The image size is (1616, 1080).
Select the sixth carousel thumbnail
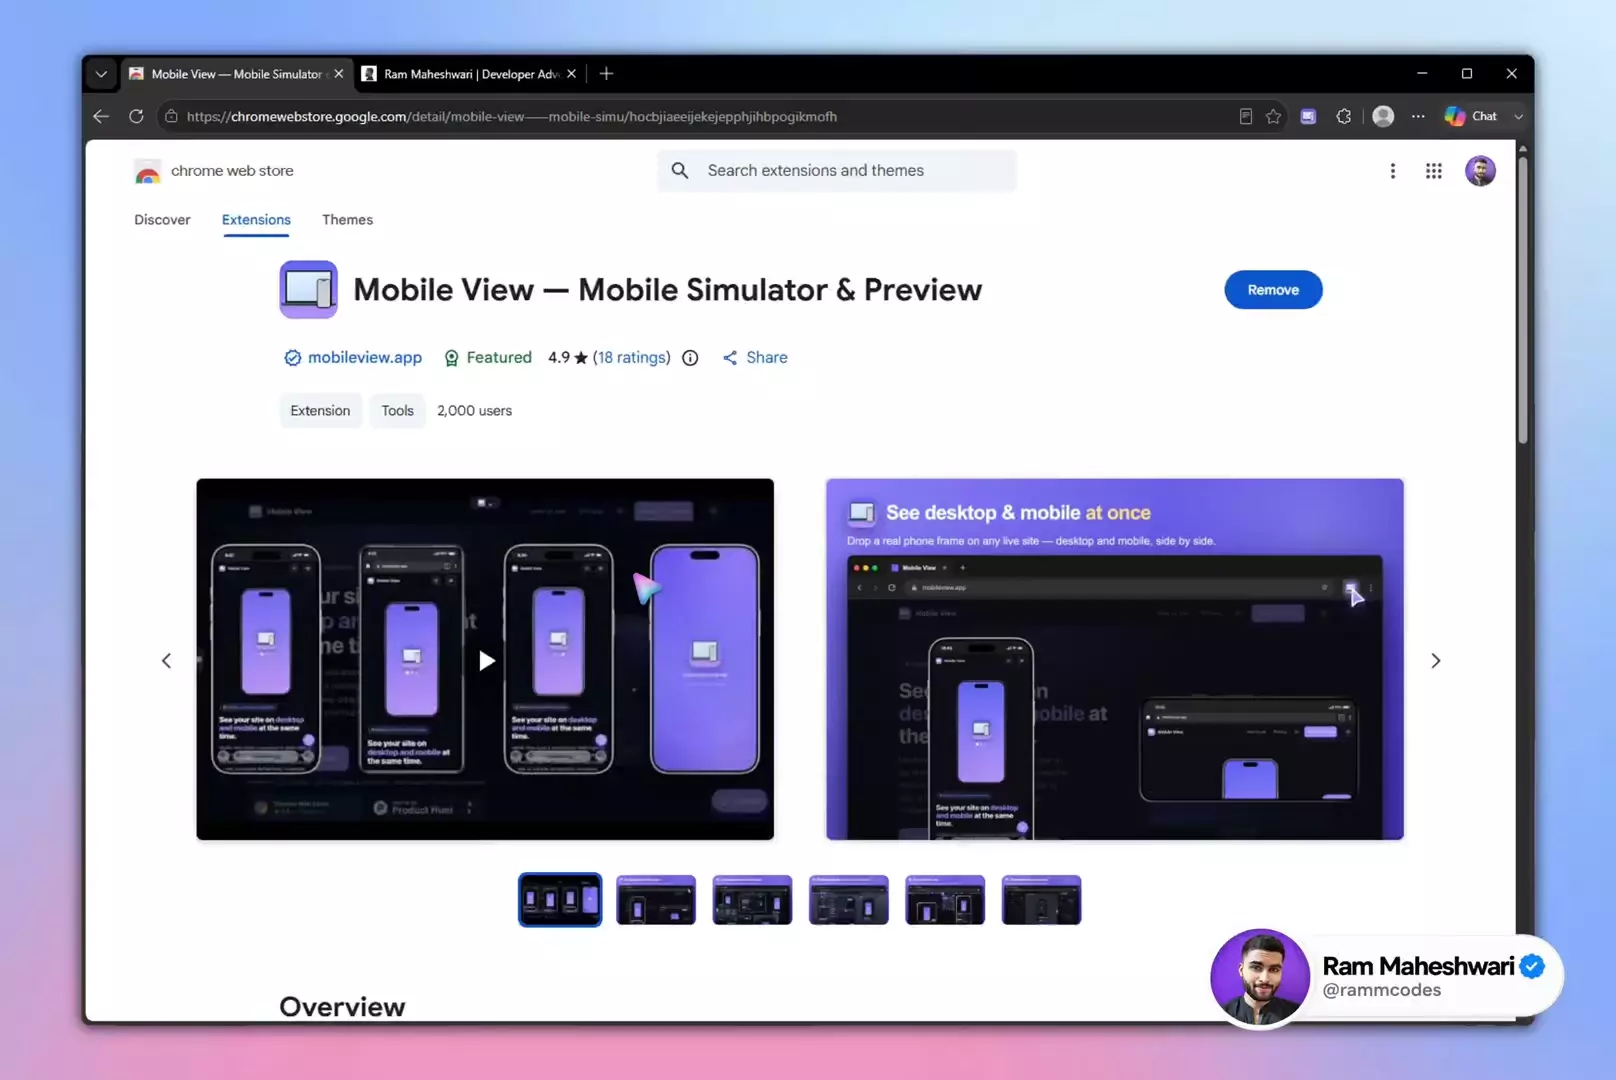[x=1041, y=900]
